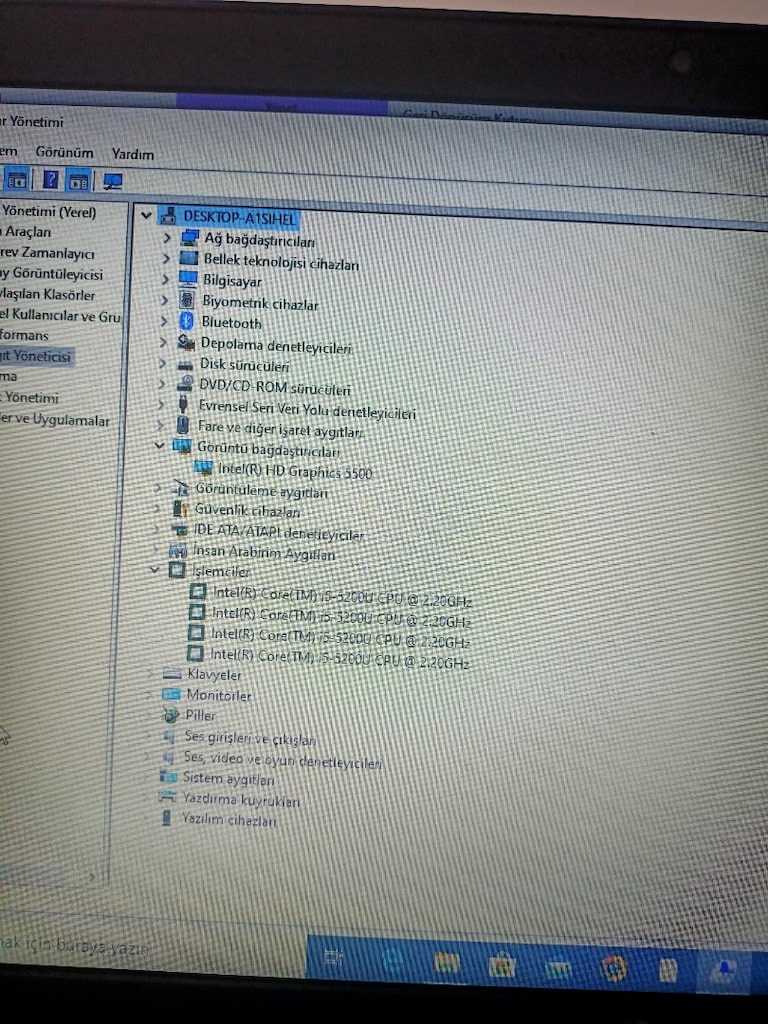Viewport: 768px width, 1024px height.
Task: Click the Monitörler monitor icon
Action: click(171, 694)
